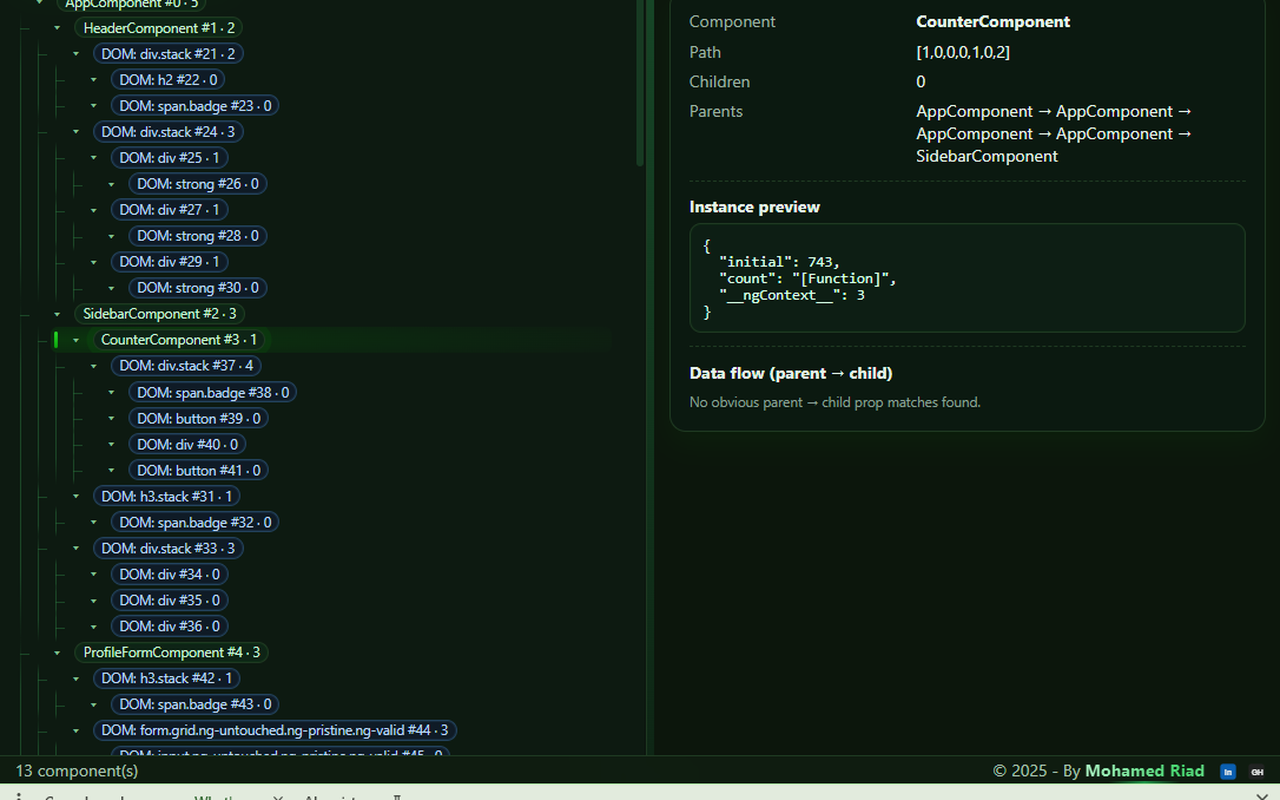
Task: Collapse the HeaderComponent #1 node arrow
Action: [x=57, y=28]
